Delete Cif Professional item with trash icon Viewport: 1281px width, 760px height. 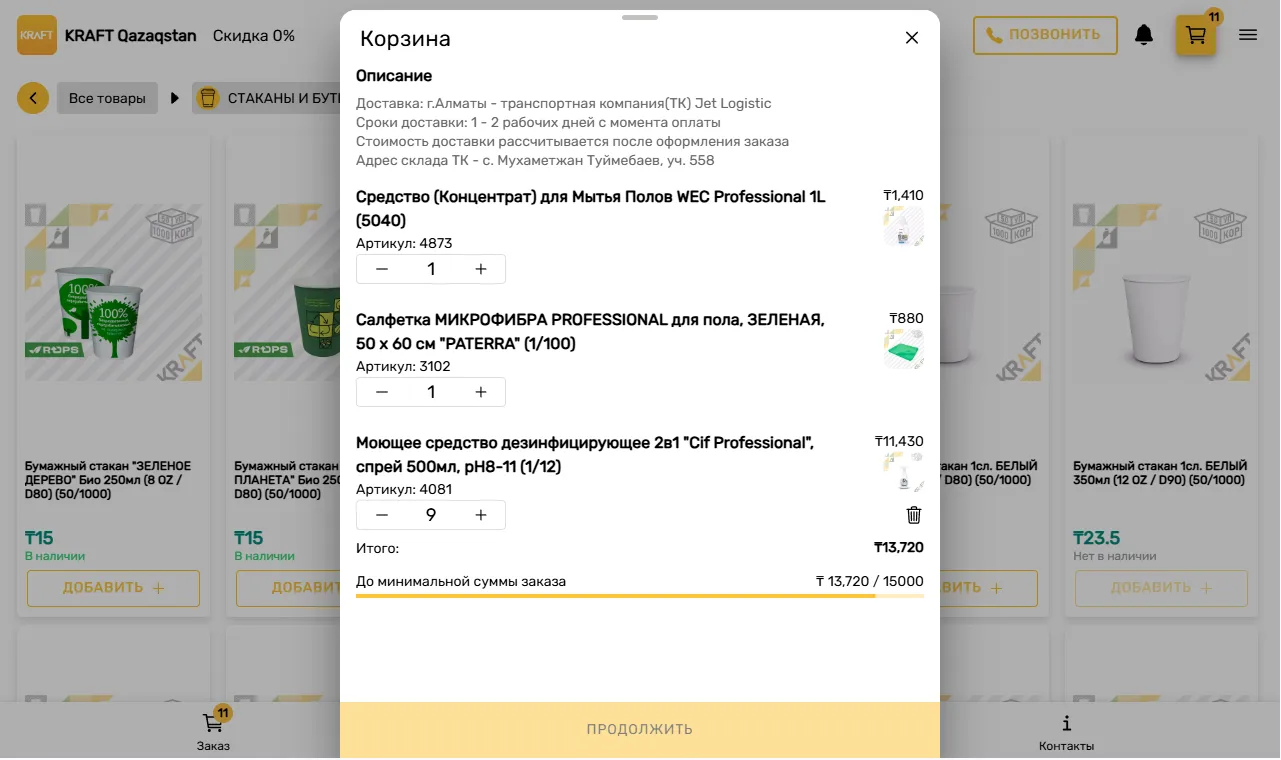913,515
